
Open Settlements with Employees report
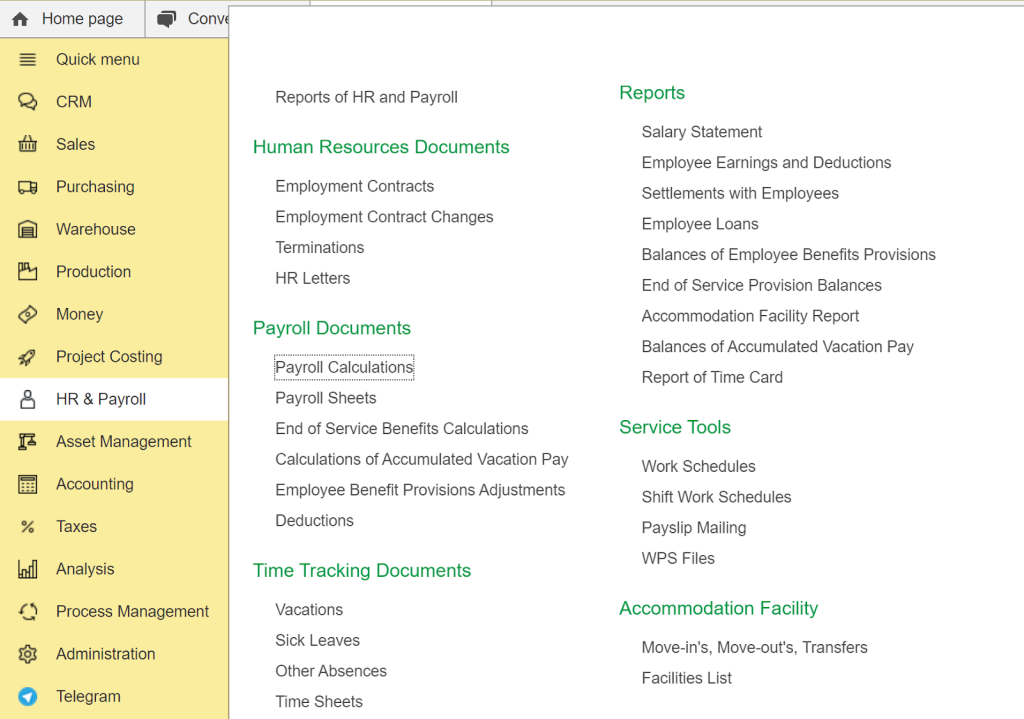740,193
